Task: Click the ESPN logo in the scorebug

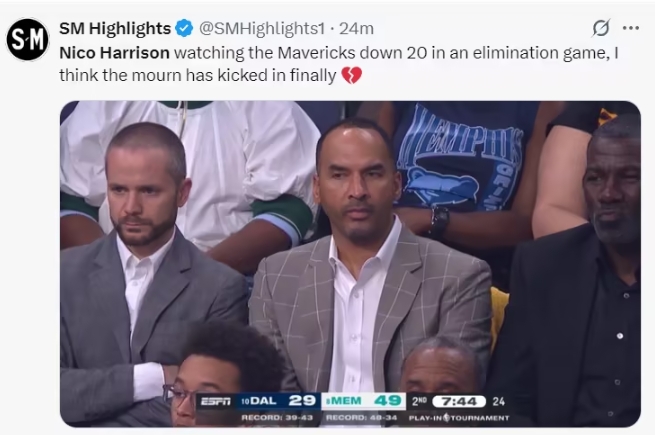Action: [215, 401]
